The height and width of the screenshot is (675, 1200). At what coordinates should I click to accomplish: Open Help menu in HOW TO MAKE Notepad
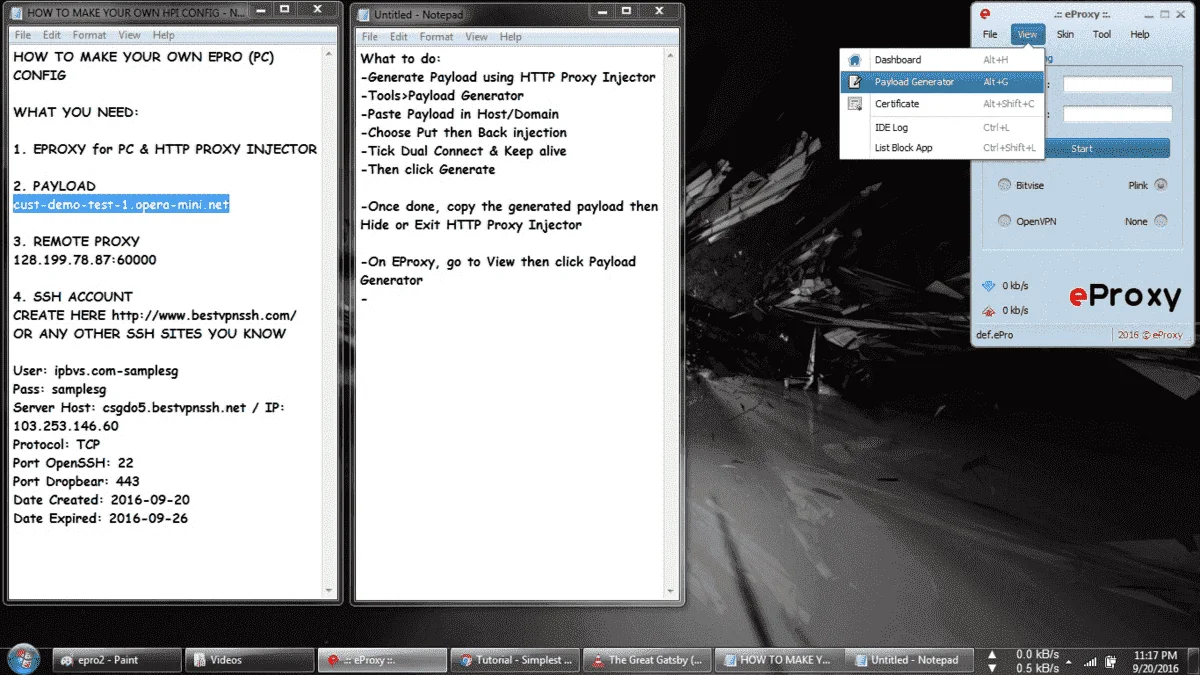click(x=164, y=35)
